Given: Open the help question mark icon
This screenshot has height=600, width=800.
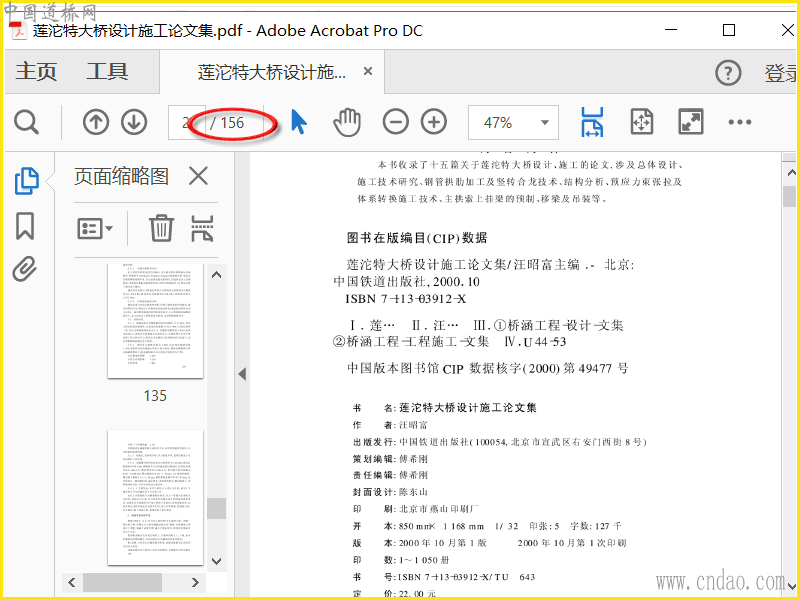Looking at the screenshot, I should (728, 73).
